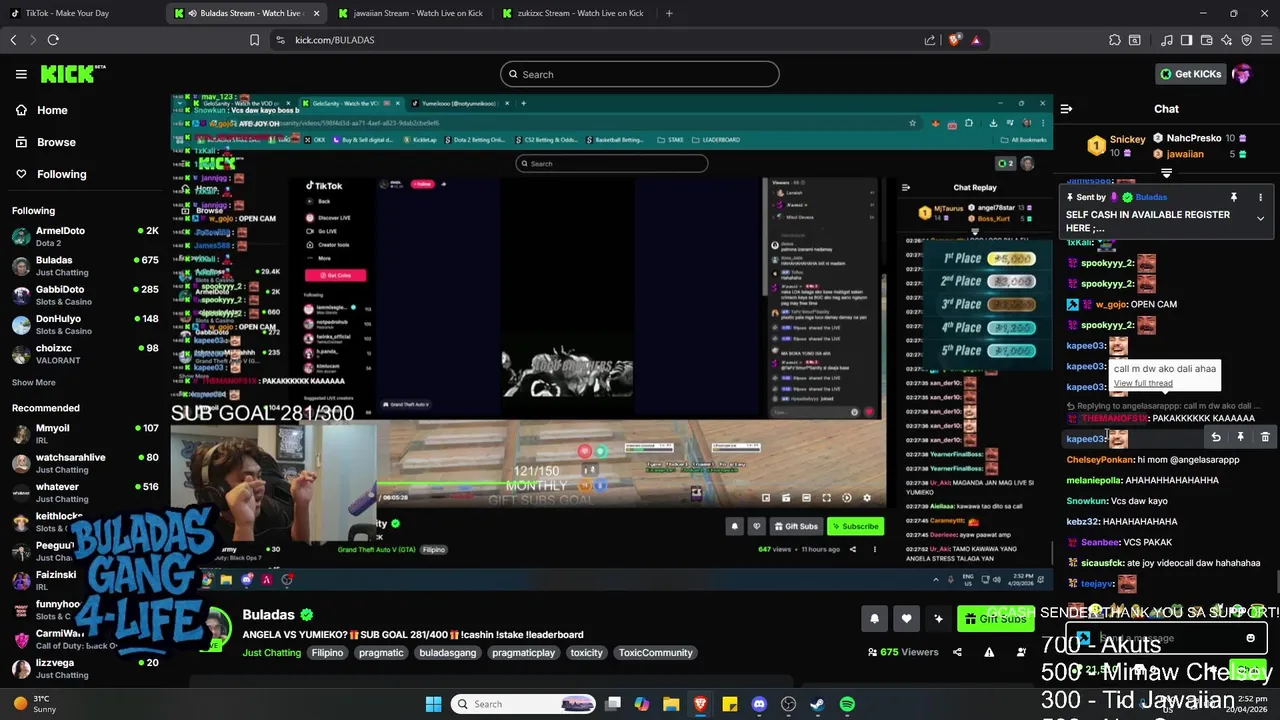1280x720 pixels.
Task: Expand Following list with Show More
Action: (x=33, y=382)
